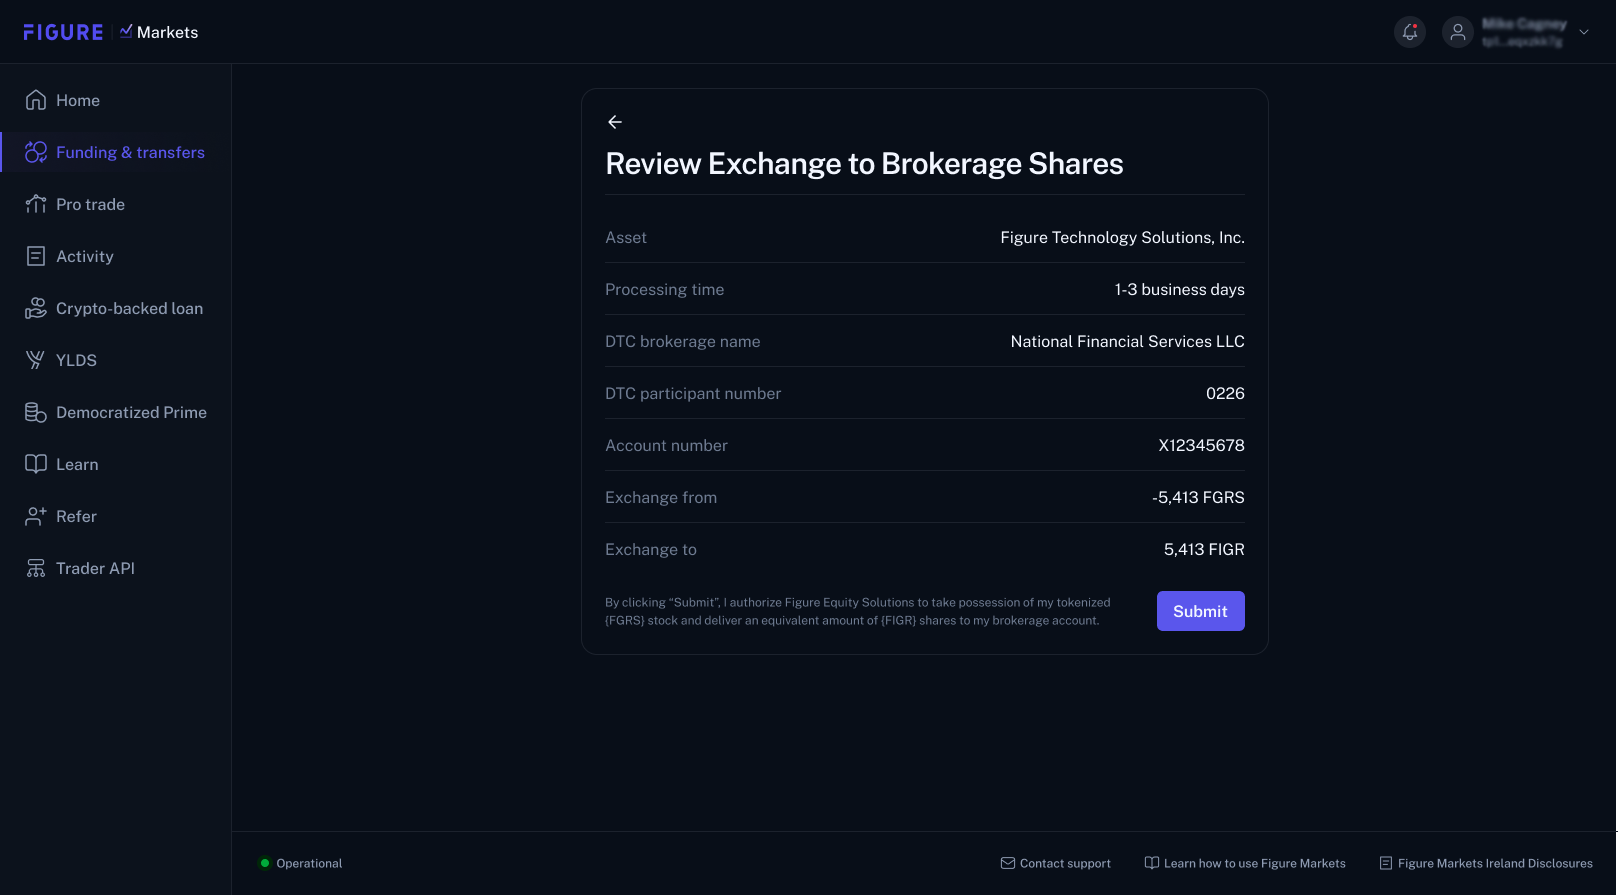Click the user profile avatar icon
The height and width of the screenshot is (895, 1618).
1458,32
